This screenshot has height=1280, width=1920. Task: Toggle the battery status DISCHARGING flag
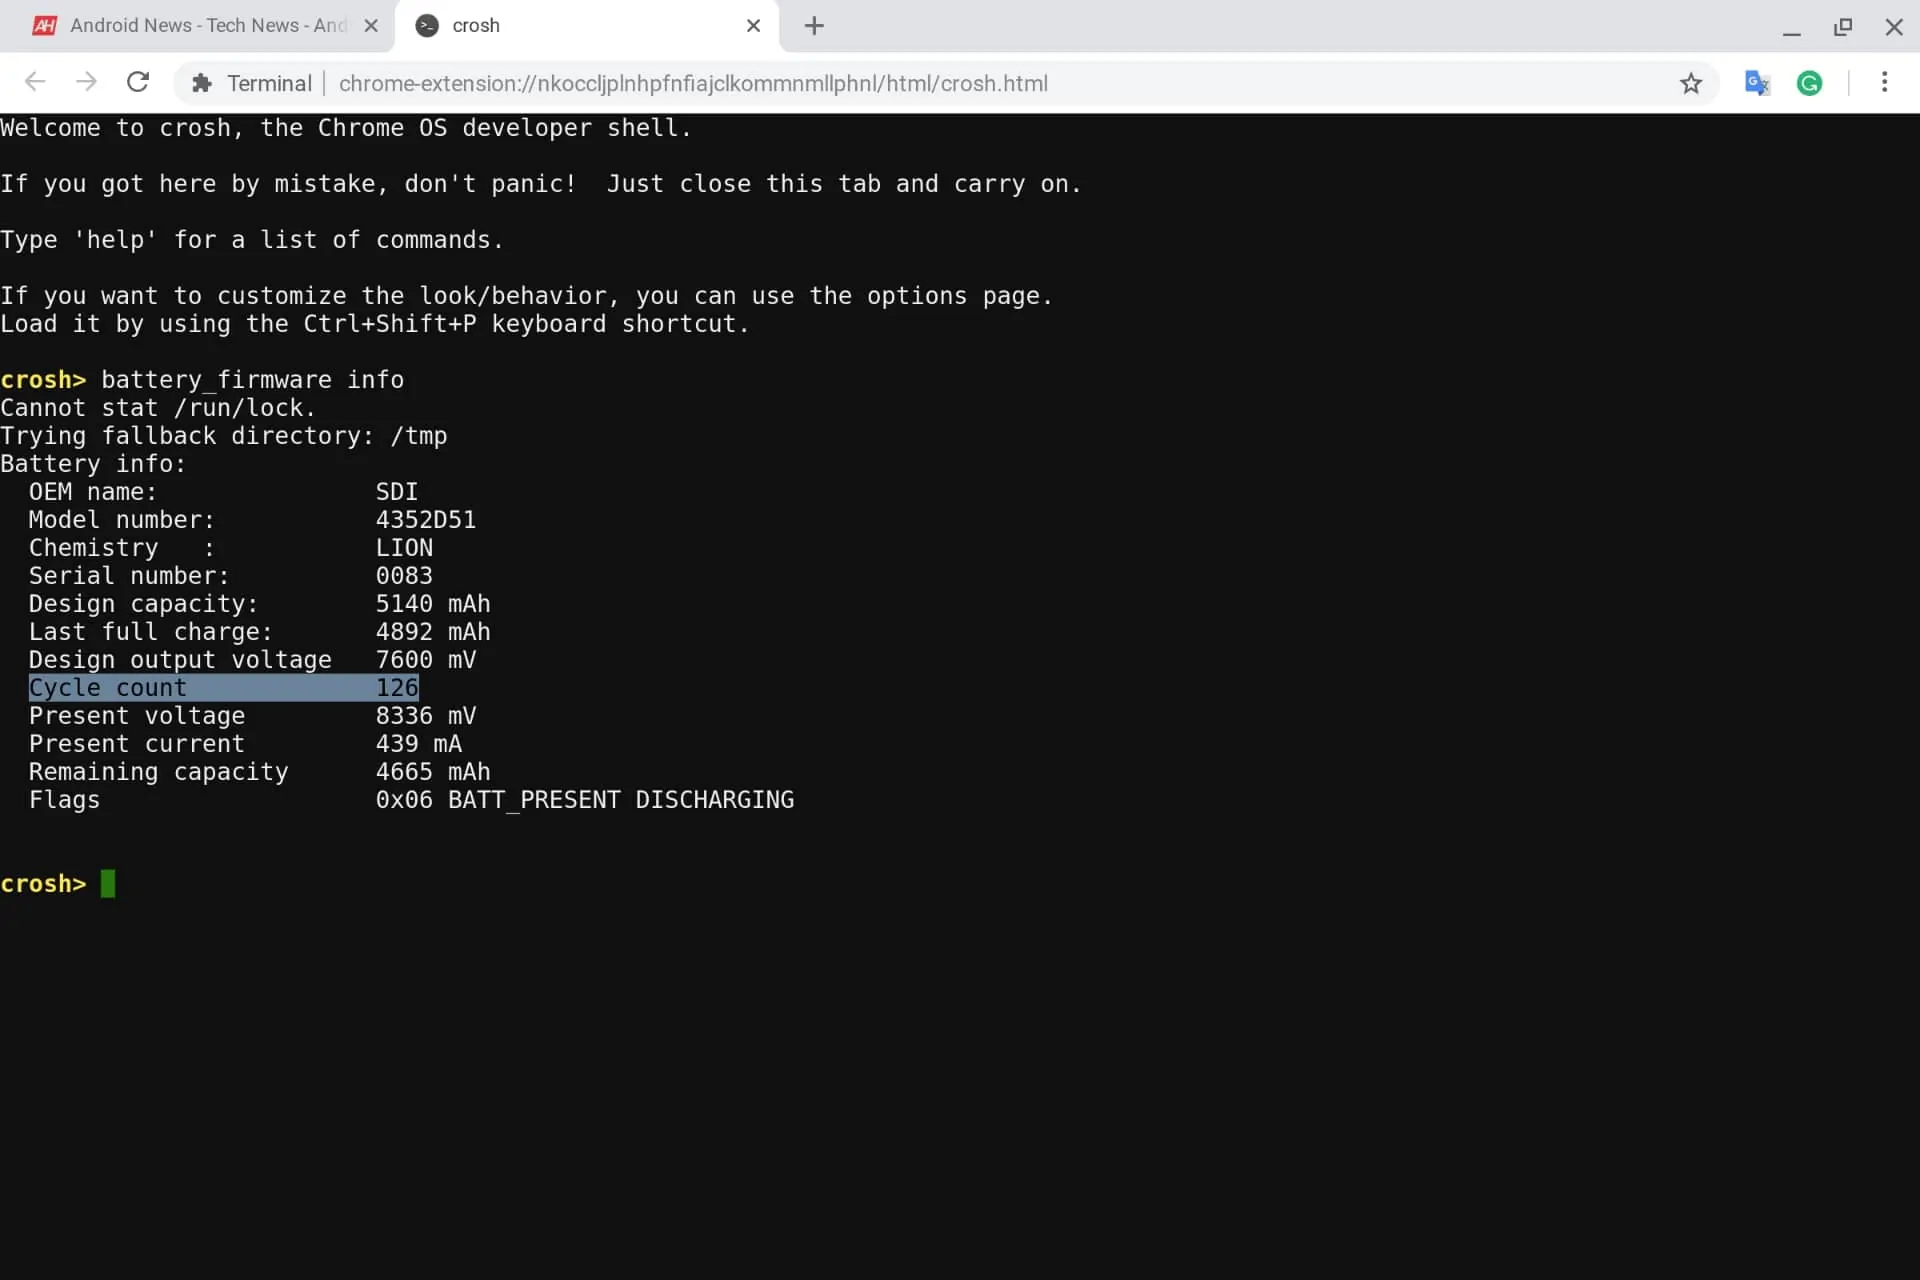click(714, 799)
